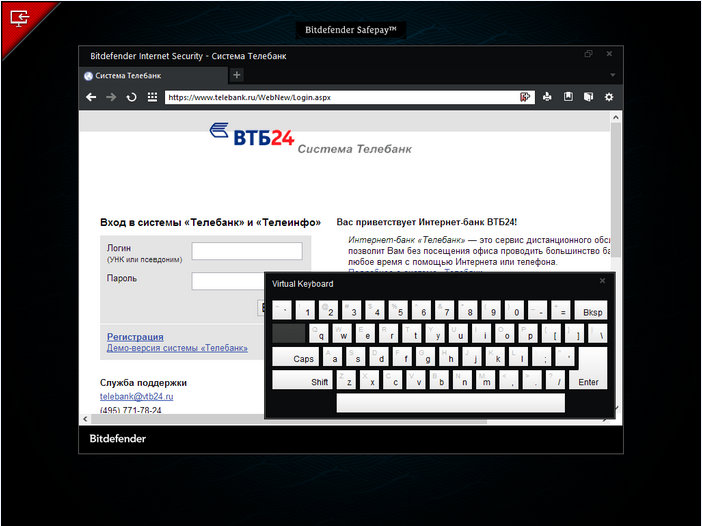Click the m key on virtual keyboard
Image resolution: width=702 pixels, height=526 pixels.
pos(486,381)
